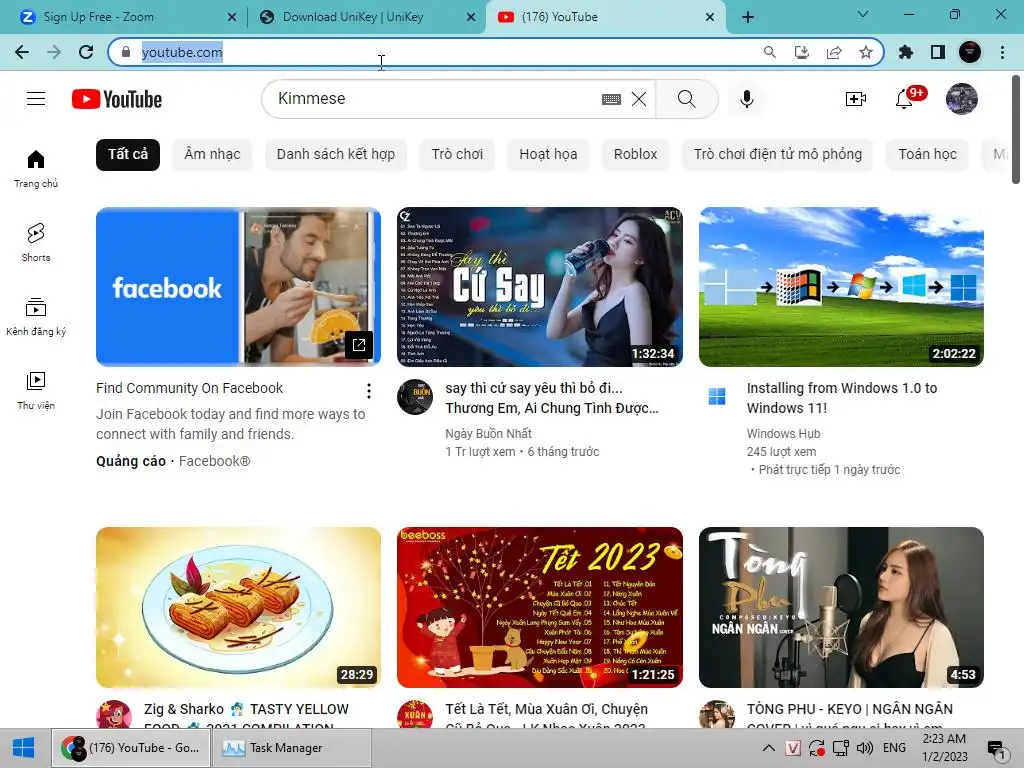This screenshot has width=1024, height=768.
Task: Select the Toán học filter chip
Action: coord(927,155)
